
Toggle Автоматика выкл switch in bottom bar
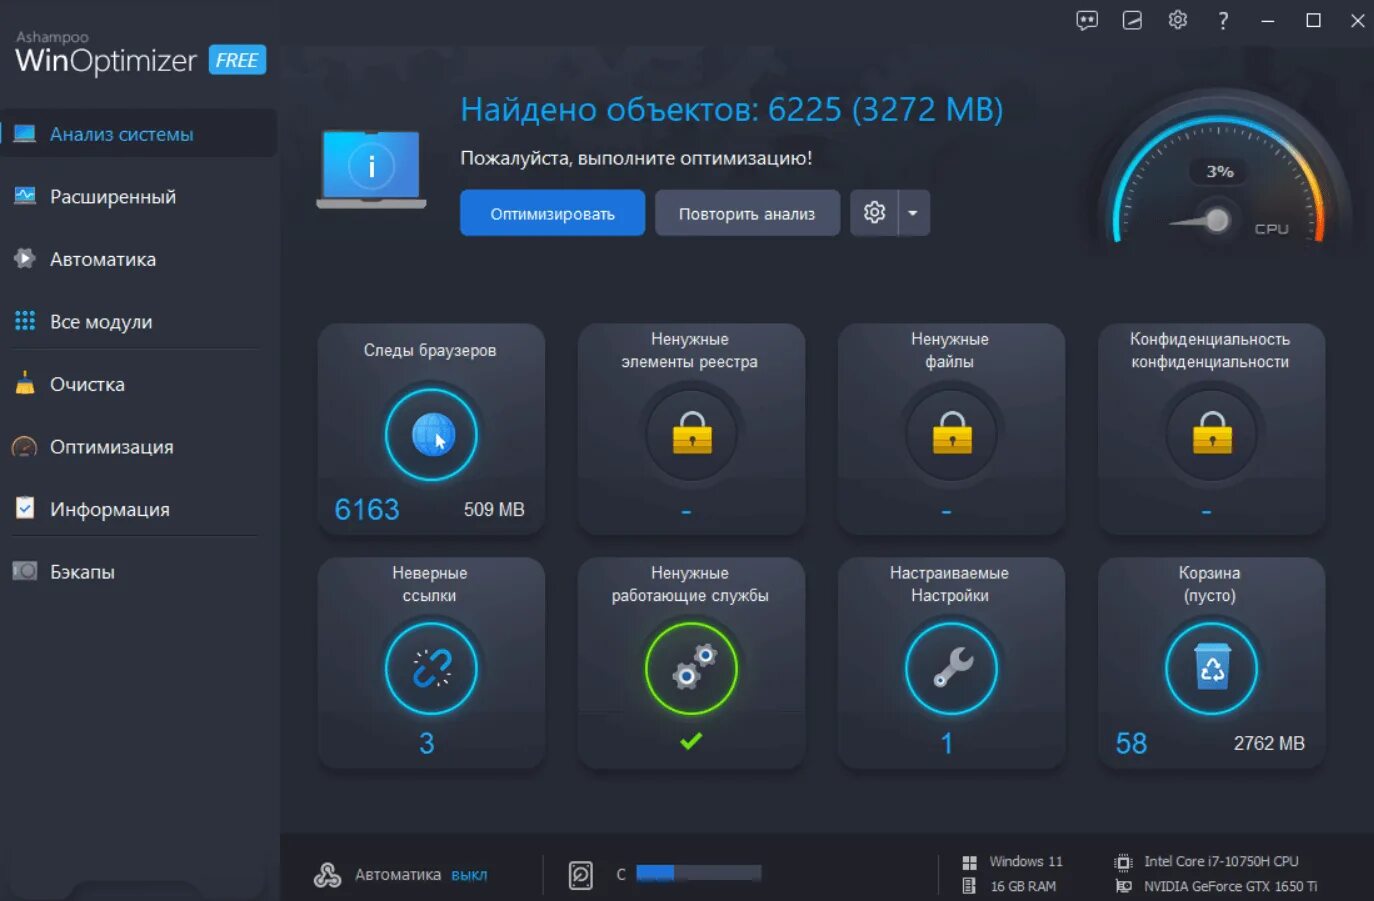click(x=469, y=875)
